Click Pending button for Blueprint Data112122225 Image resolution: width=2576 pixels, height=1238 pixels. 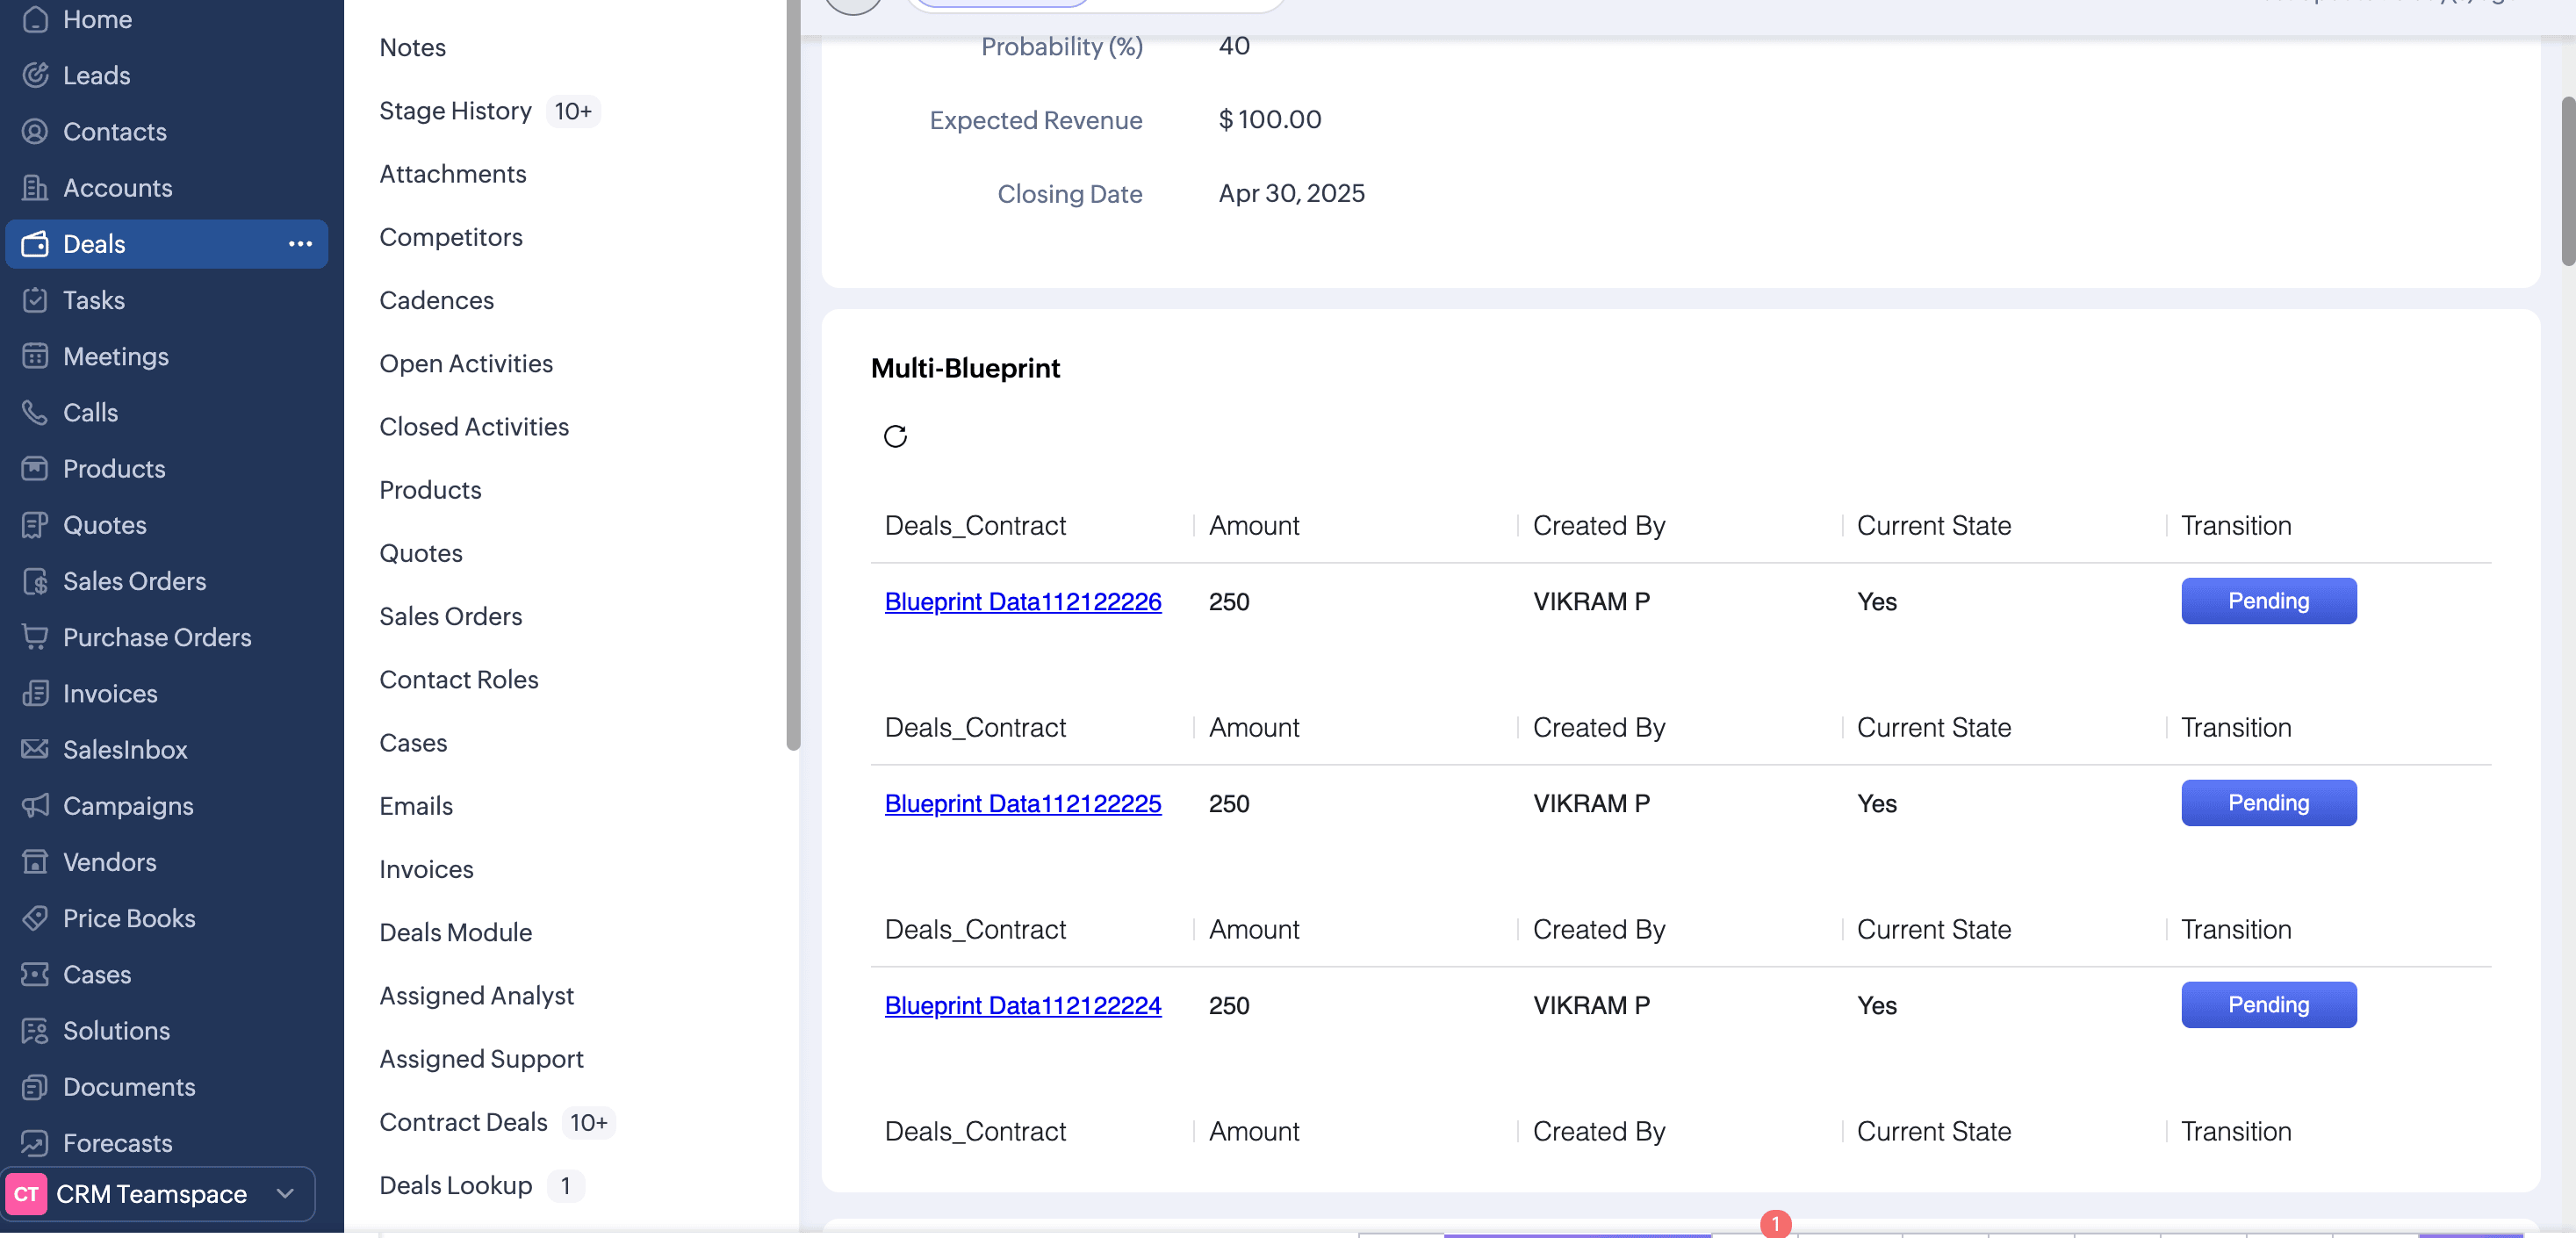coord(2267,803)
